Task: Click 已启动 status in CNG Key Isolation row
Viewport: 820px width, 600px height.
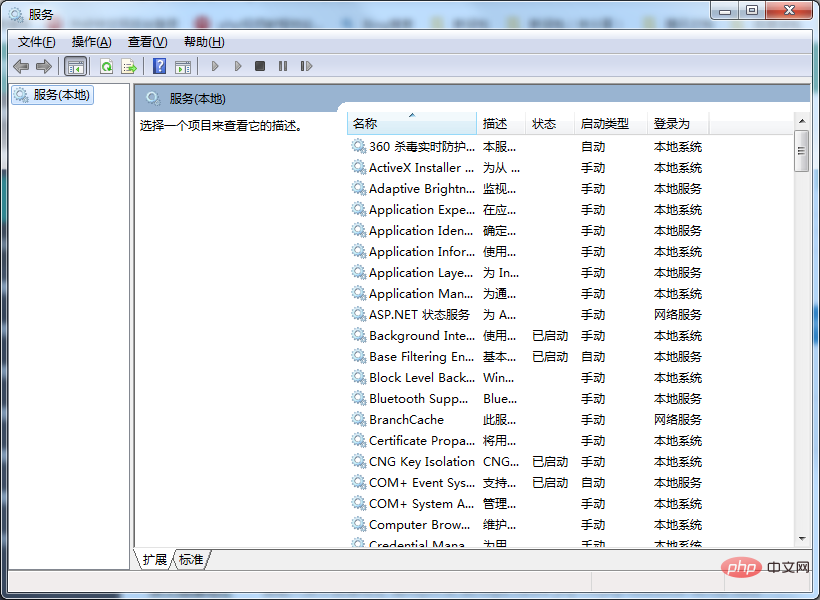Action: (x=550, y=461)
